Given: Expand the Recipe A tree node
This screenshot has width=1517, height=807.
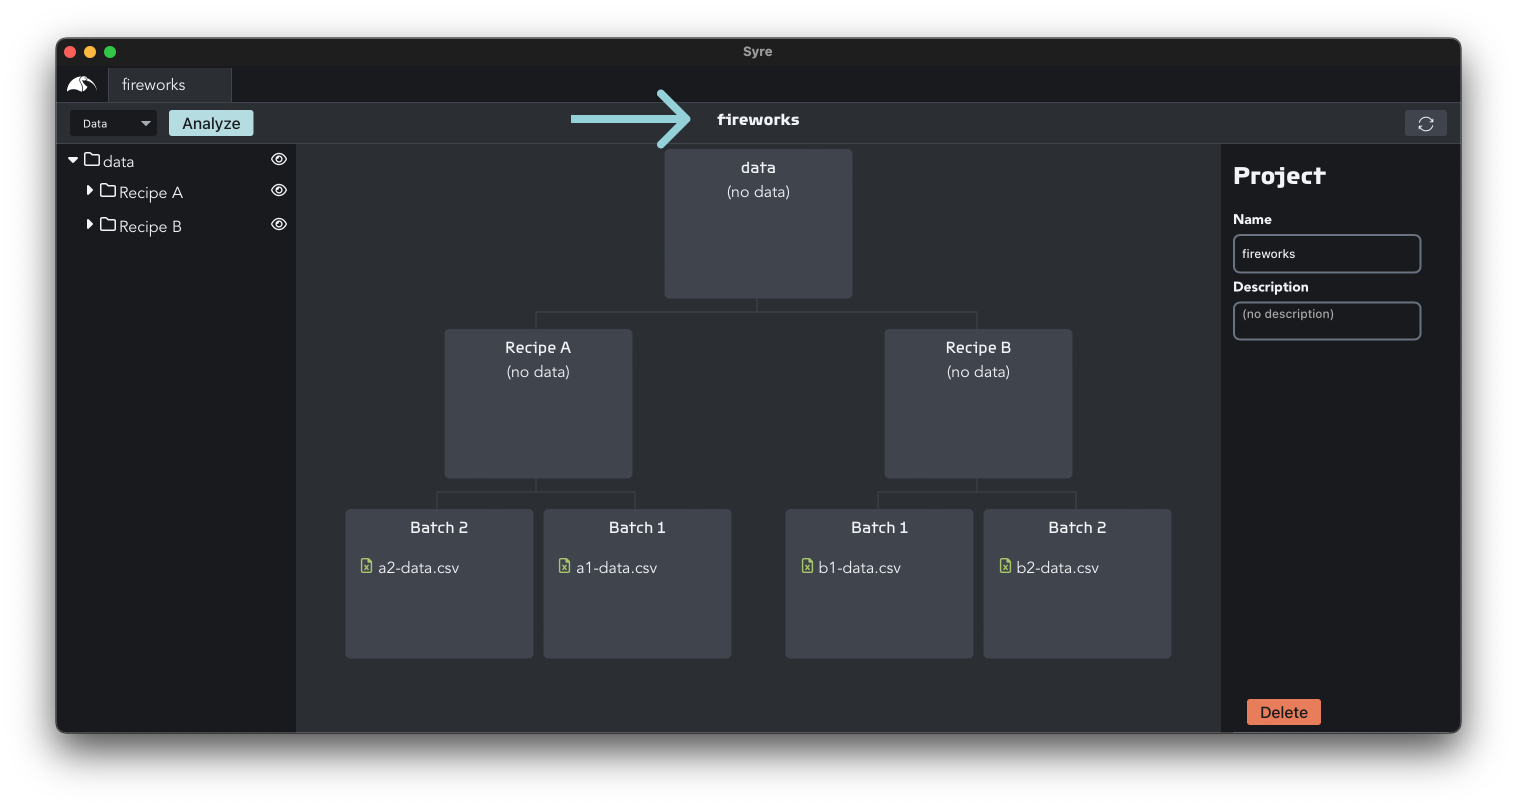Looking at the screenshot, I should (x=90, y=190).
